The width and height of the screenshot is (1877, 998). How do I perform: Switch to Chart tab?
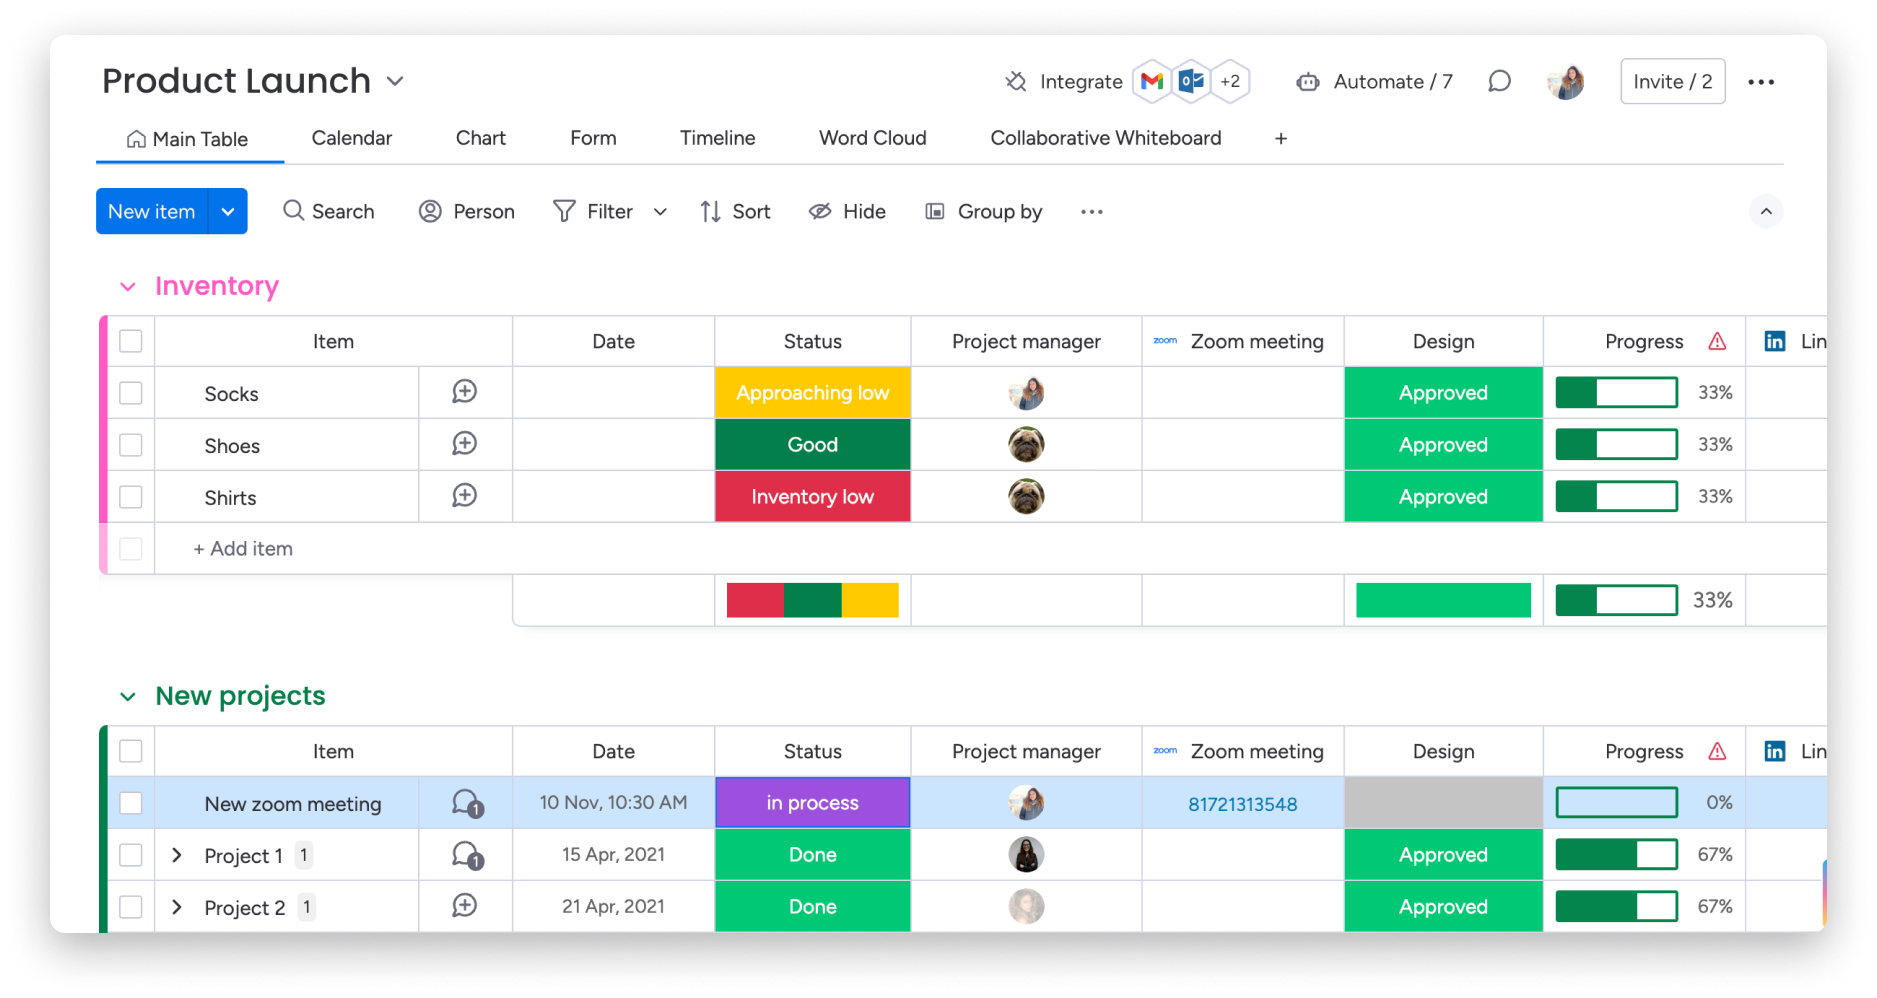pyautogui.click(x=481, y=138)
